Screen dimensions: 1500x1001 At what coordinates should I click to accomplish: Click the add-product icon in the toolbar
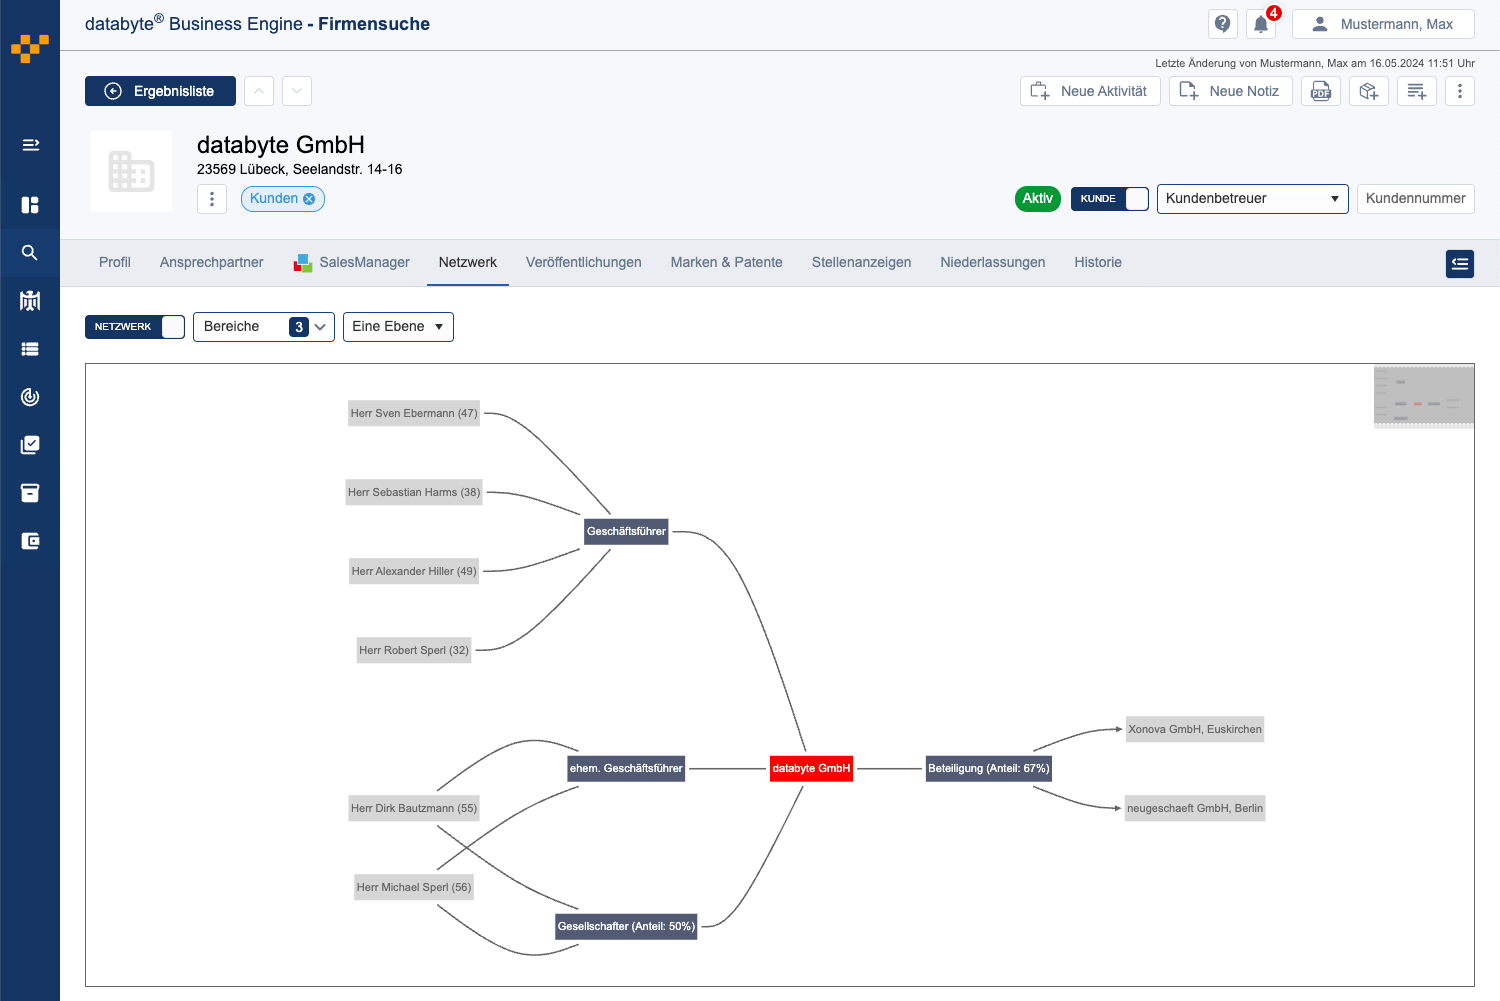pyautogui.click(x=1369, y=91)
